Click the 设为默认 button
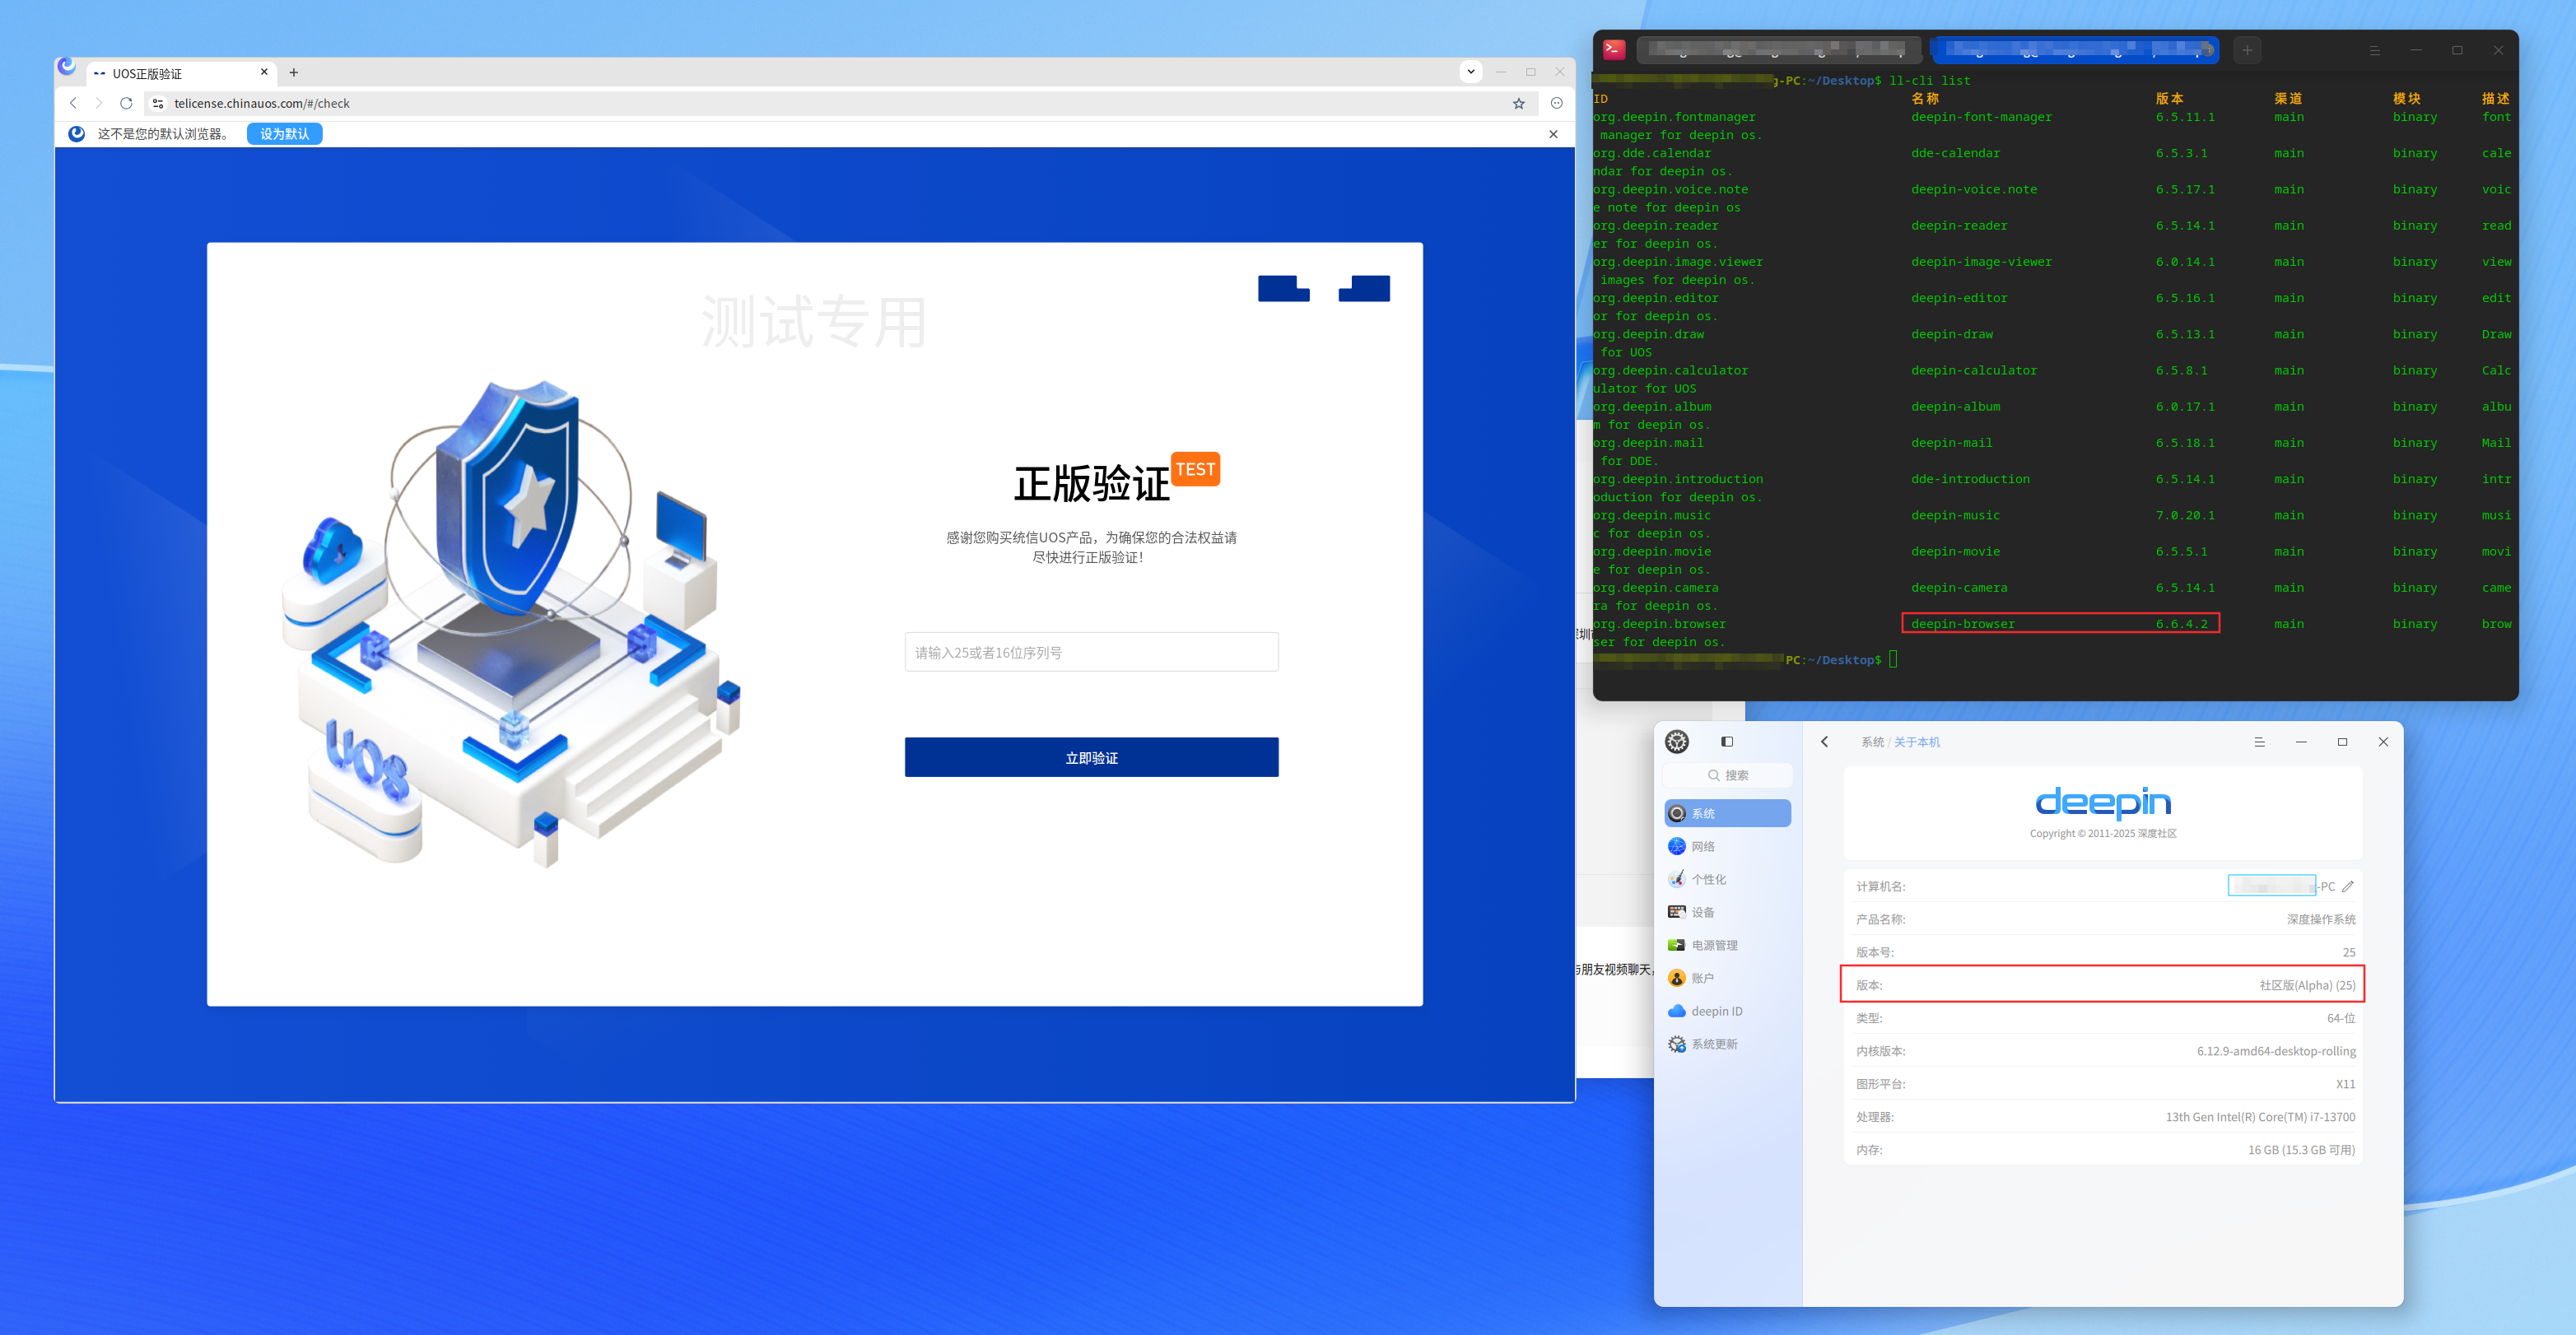The width and height of the screenshot is (2576, 1335). (x=285, y=134)
